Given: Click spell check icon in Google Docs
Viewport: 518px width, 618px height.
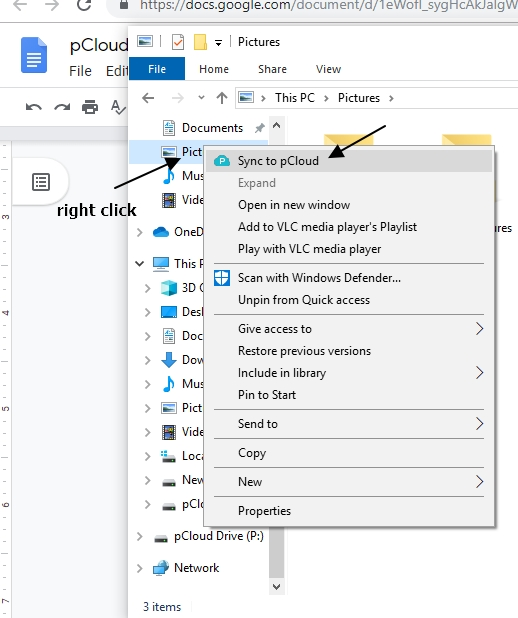Looking at the screenshot, I should [x=118, y=107].
